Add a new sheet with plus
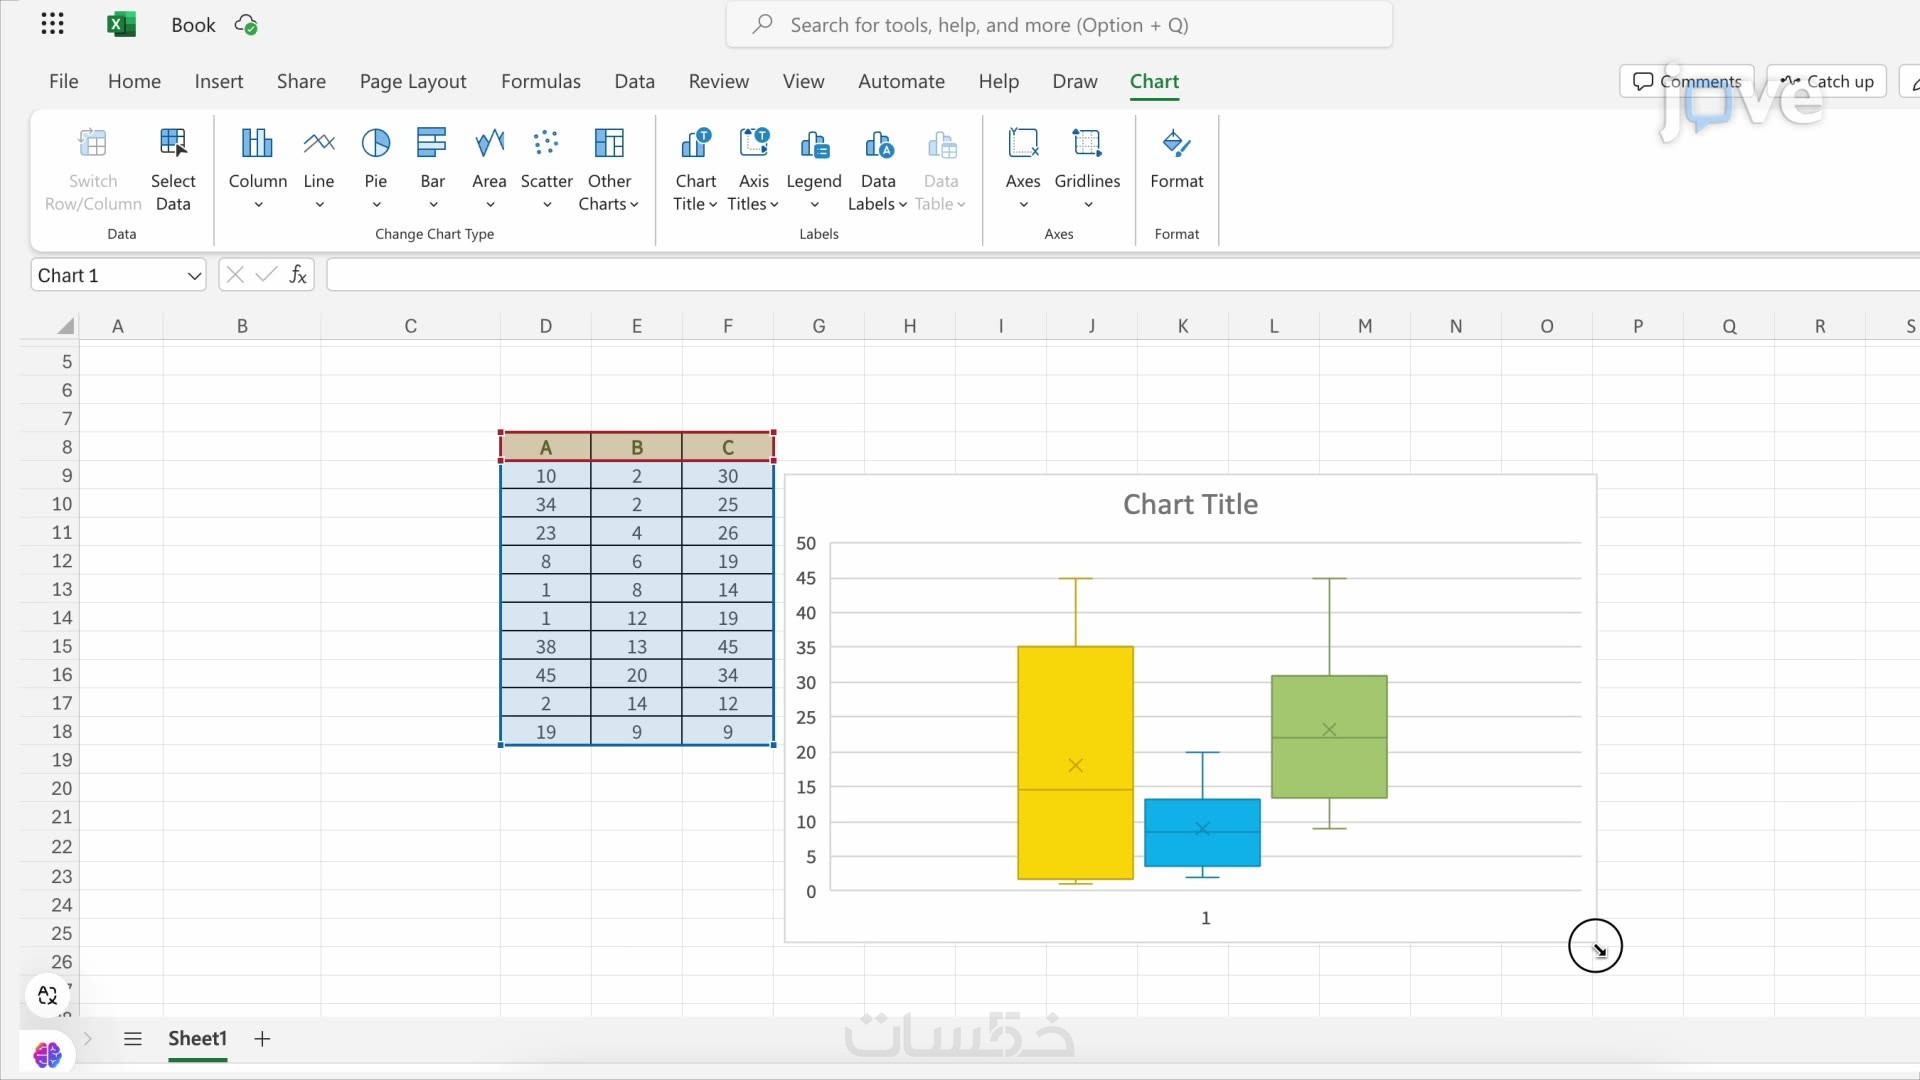Image resolution: width=1920 pixels, height=1080 pixels. pyautogui.click(x=262, y=1038)
